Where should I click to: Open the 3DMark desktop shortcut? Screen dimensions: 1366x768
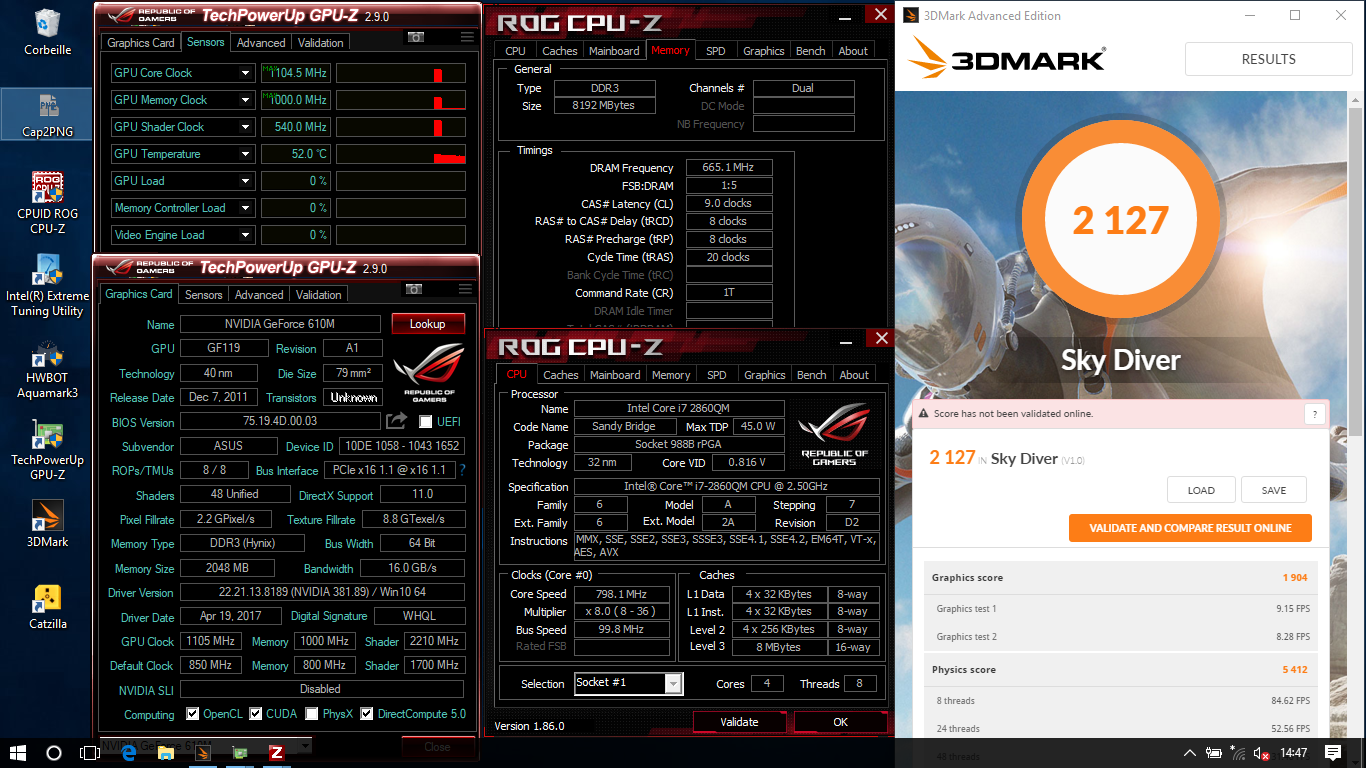point(46,524)
